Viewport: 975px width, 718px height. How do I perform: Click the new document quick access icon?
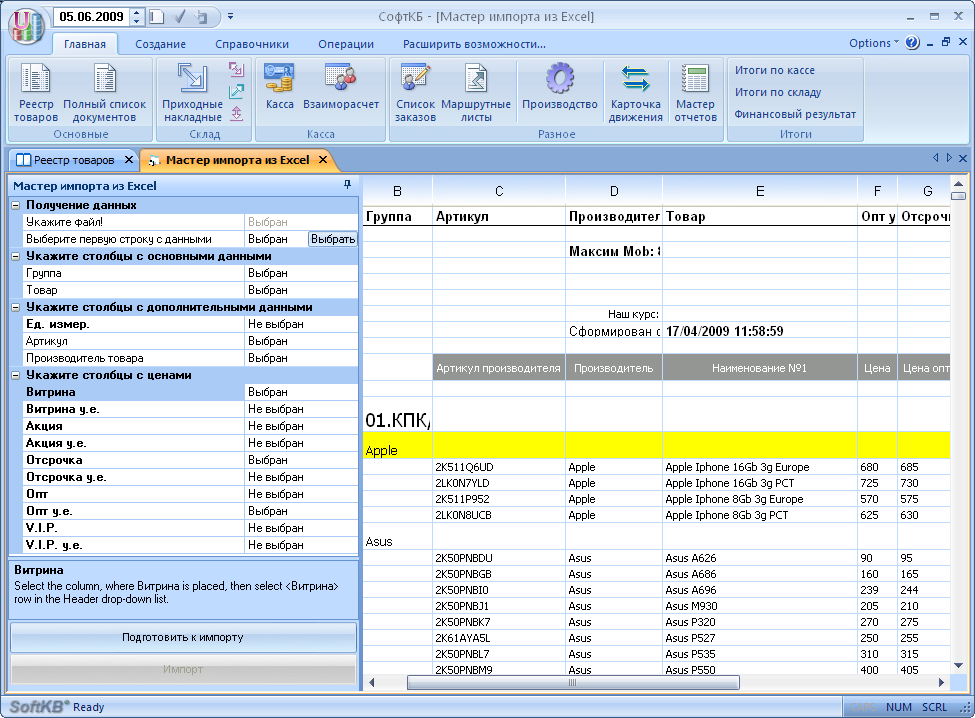(x=157, y=17)
